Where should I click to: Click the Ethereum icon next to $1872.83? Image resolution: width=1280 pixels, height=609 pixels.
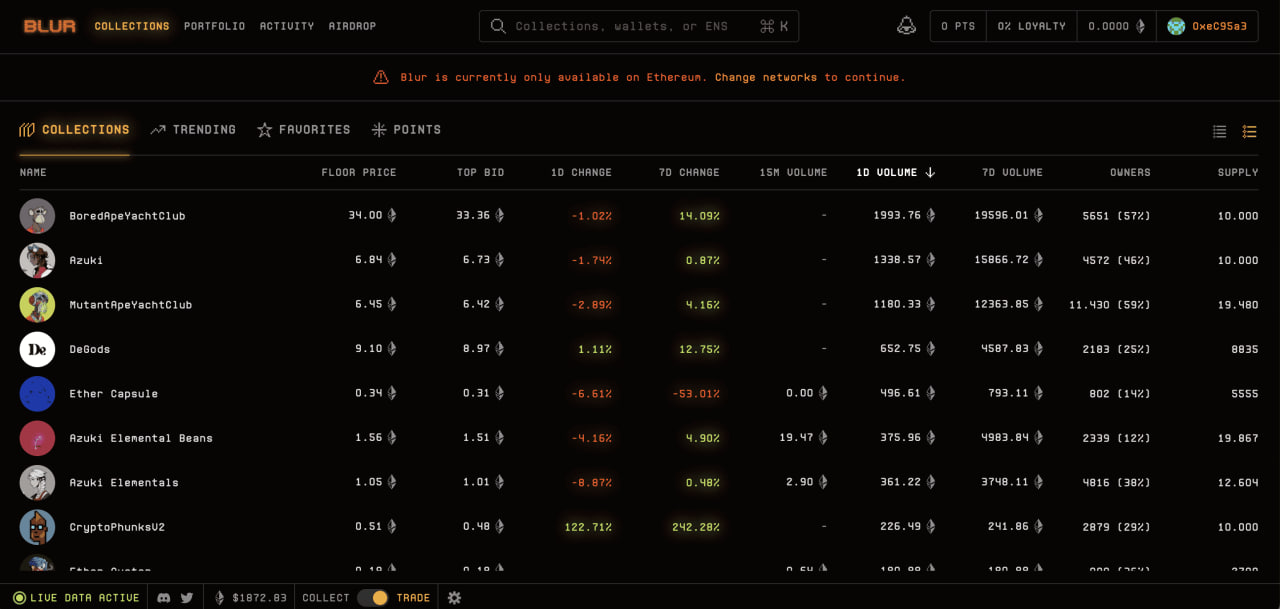(219, 596)
